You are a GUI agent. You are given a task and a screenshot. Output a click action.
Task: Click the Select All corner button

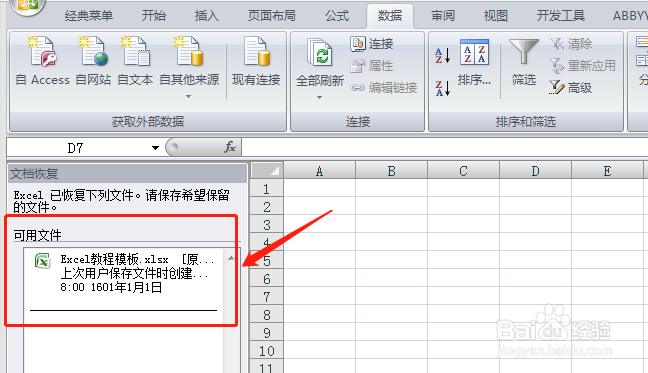click(267, 170)
